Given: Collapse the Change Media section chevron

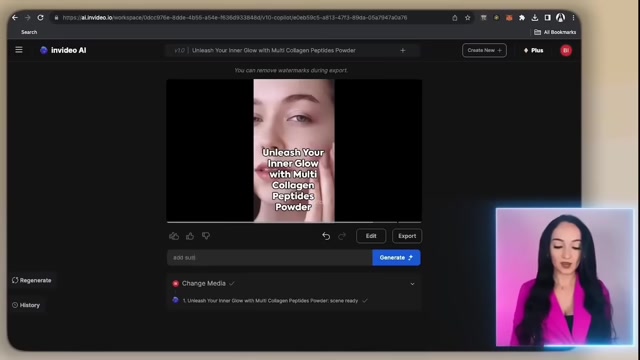Looking at the screenshot, I should (x=412, y=284).
